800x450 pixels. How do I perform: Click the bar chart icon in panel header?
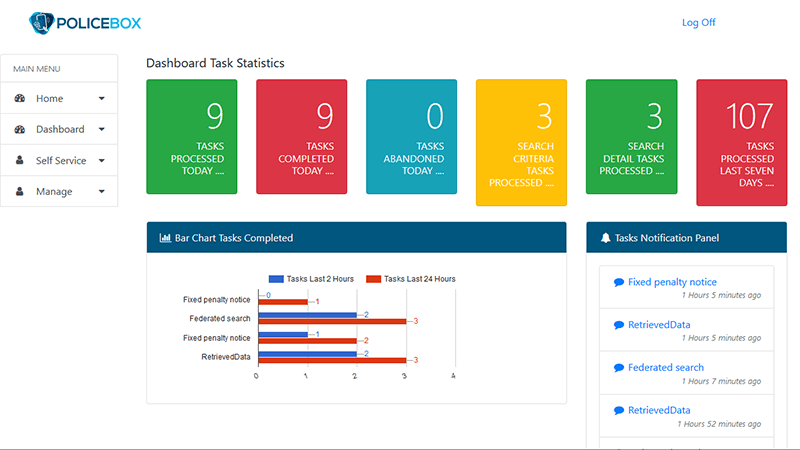click(165, 238)
